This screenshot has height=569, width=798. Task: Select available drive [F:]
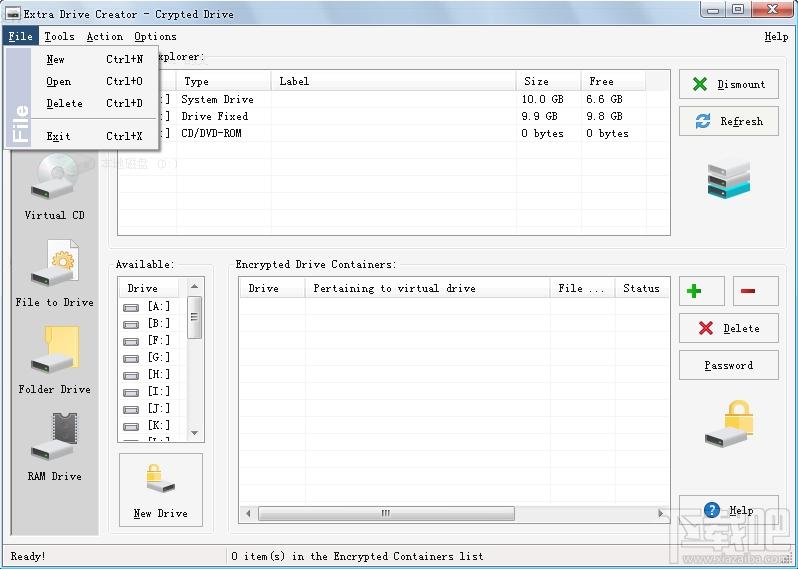tap(159, 340)
